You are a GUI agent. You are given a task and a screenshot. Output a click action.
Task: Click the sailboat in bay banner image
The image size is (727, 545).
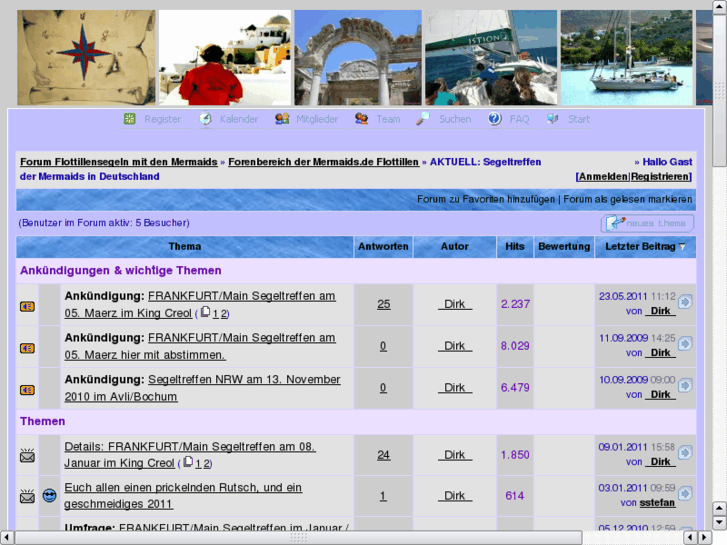click(626, 58)
